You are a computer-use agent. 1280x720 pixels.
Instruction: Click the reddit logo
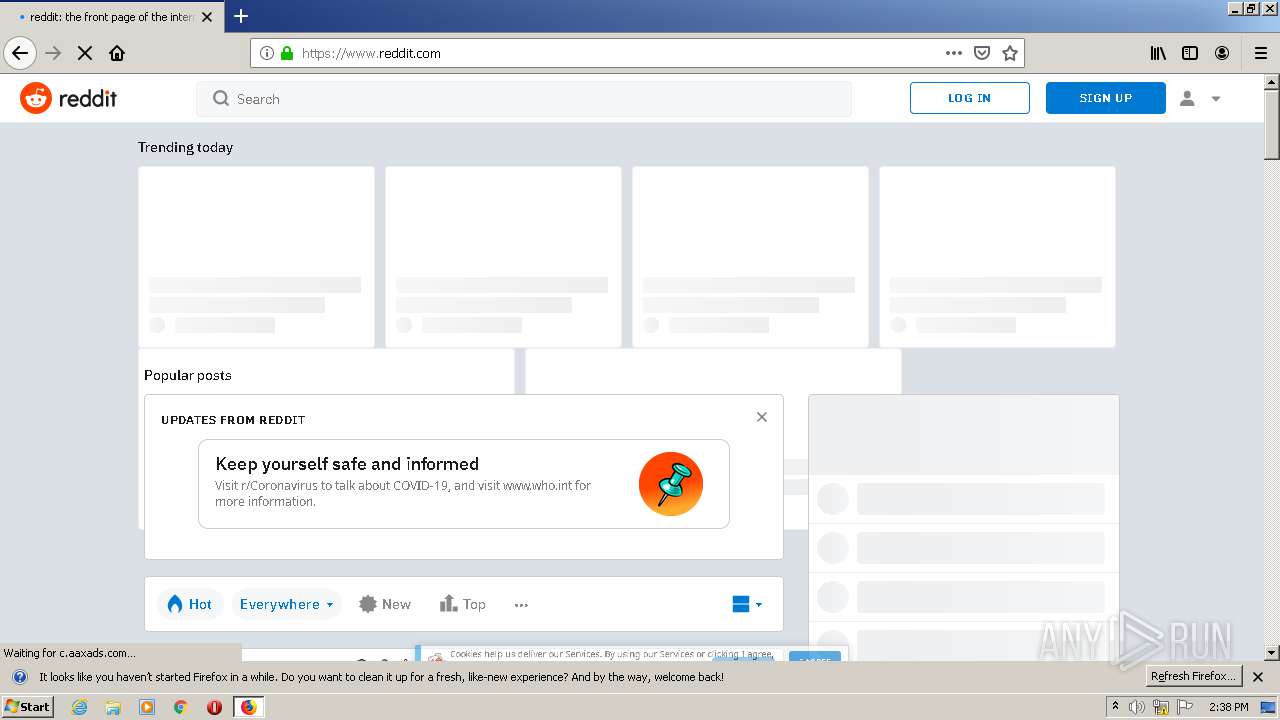pos(69,98)
